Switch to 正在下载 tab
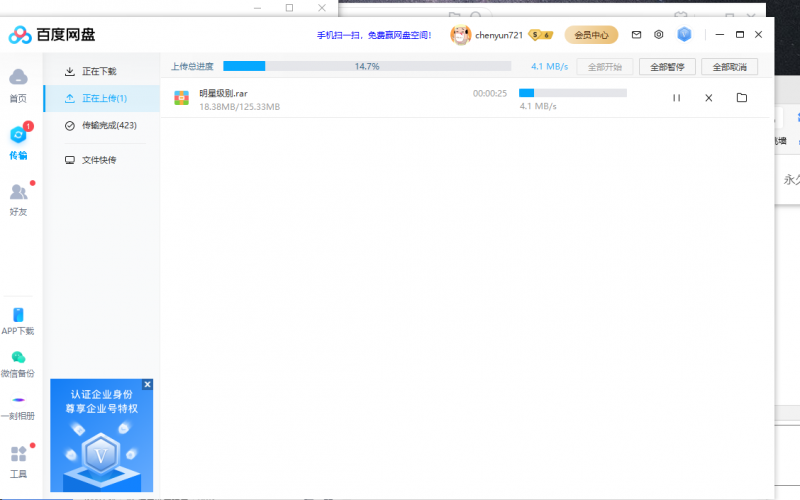The width and height of the screenshot is (800, 500). pos(99,72)
